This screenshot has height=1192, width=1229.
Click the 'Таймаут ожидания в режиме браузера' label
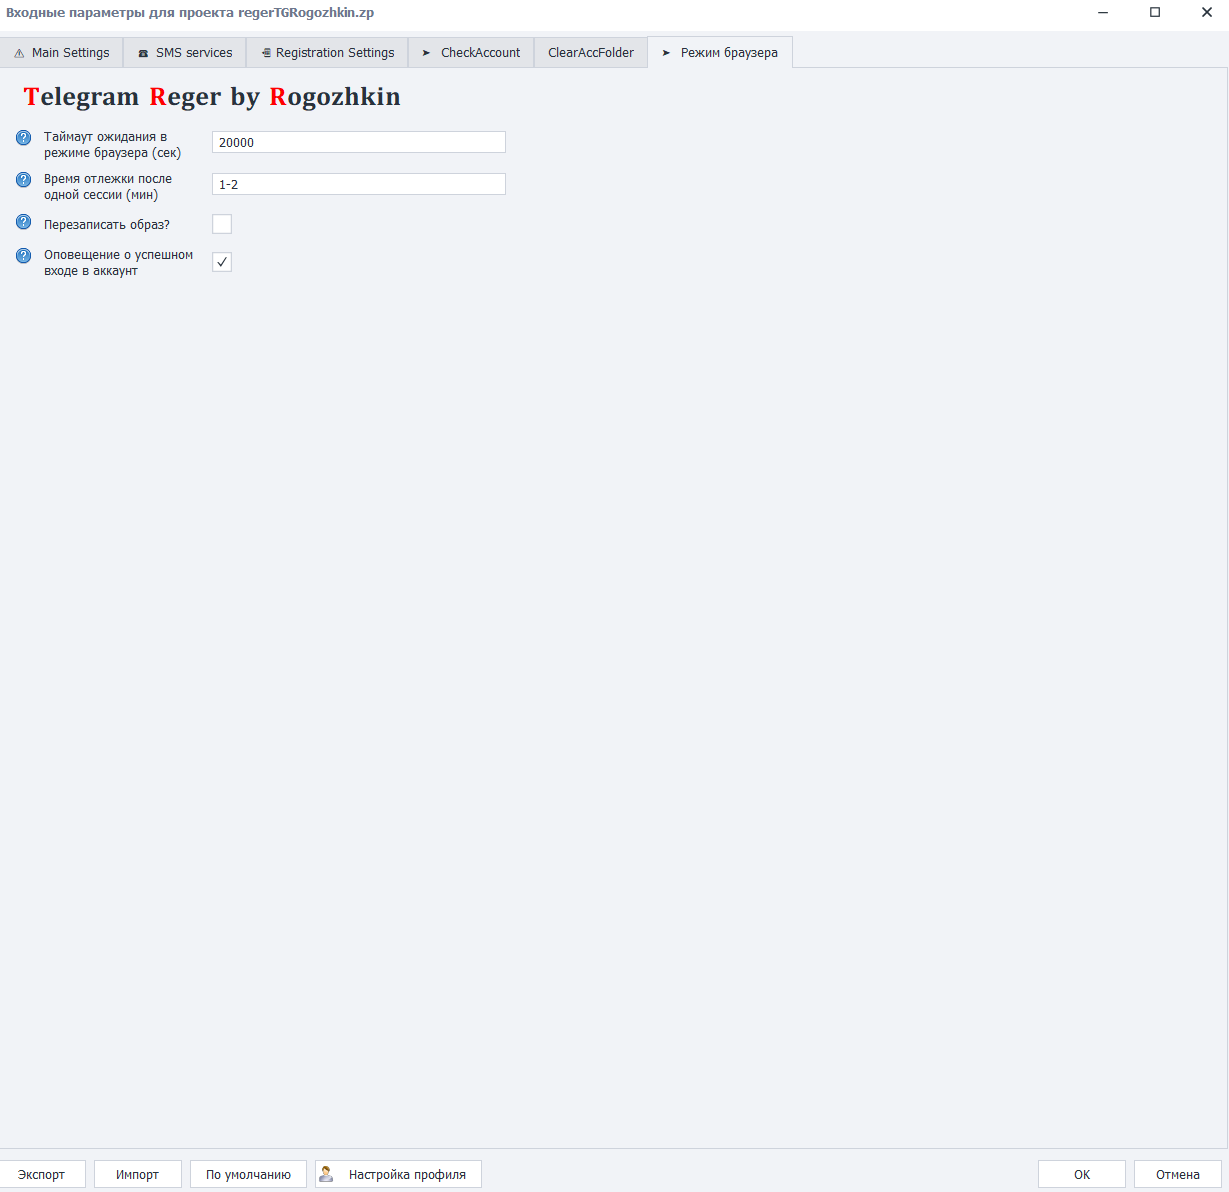click(113, 145)
